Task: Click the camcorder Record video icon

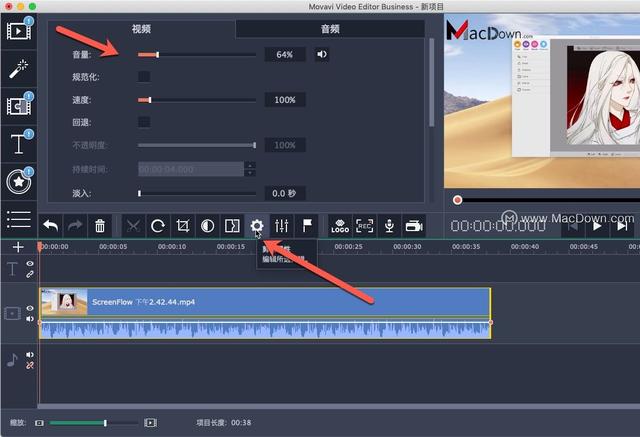Action: pos(414,226)
